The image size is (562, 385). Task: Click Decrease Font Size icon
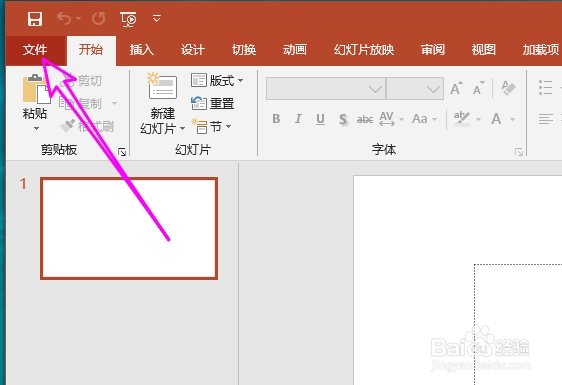[x=478, y=88]
